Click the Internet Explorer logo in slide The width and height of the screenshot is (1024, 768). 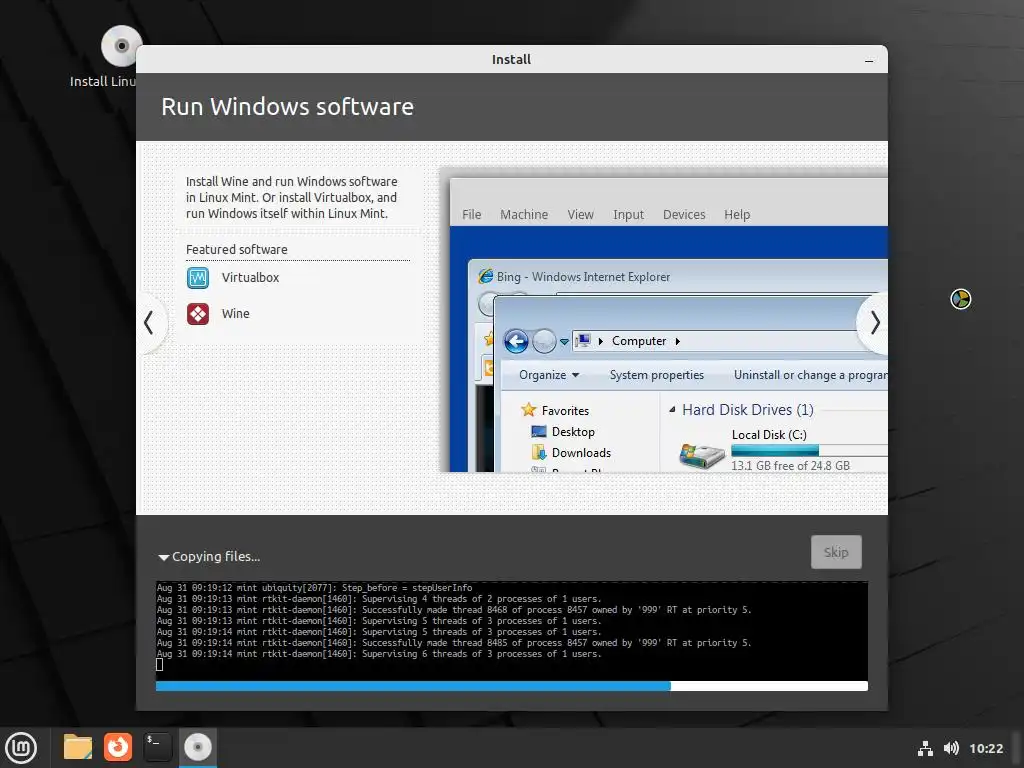pyautogui.click(x=485, y=276)
